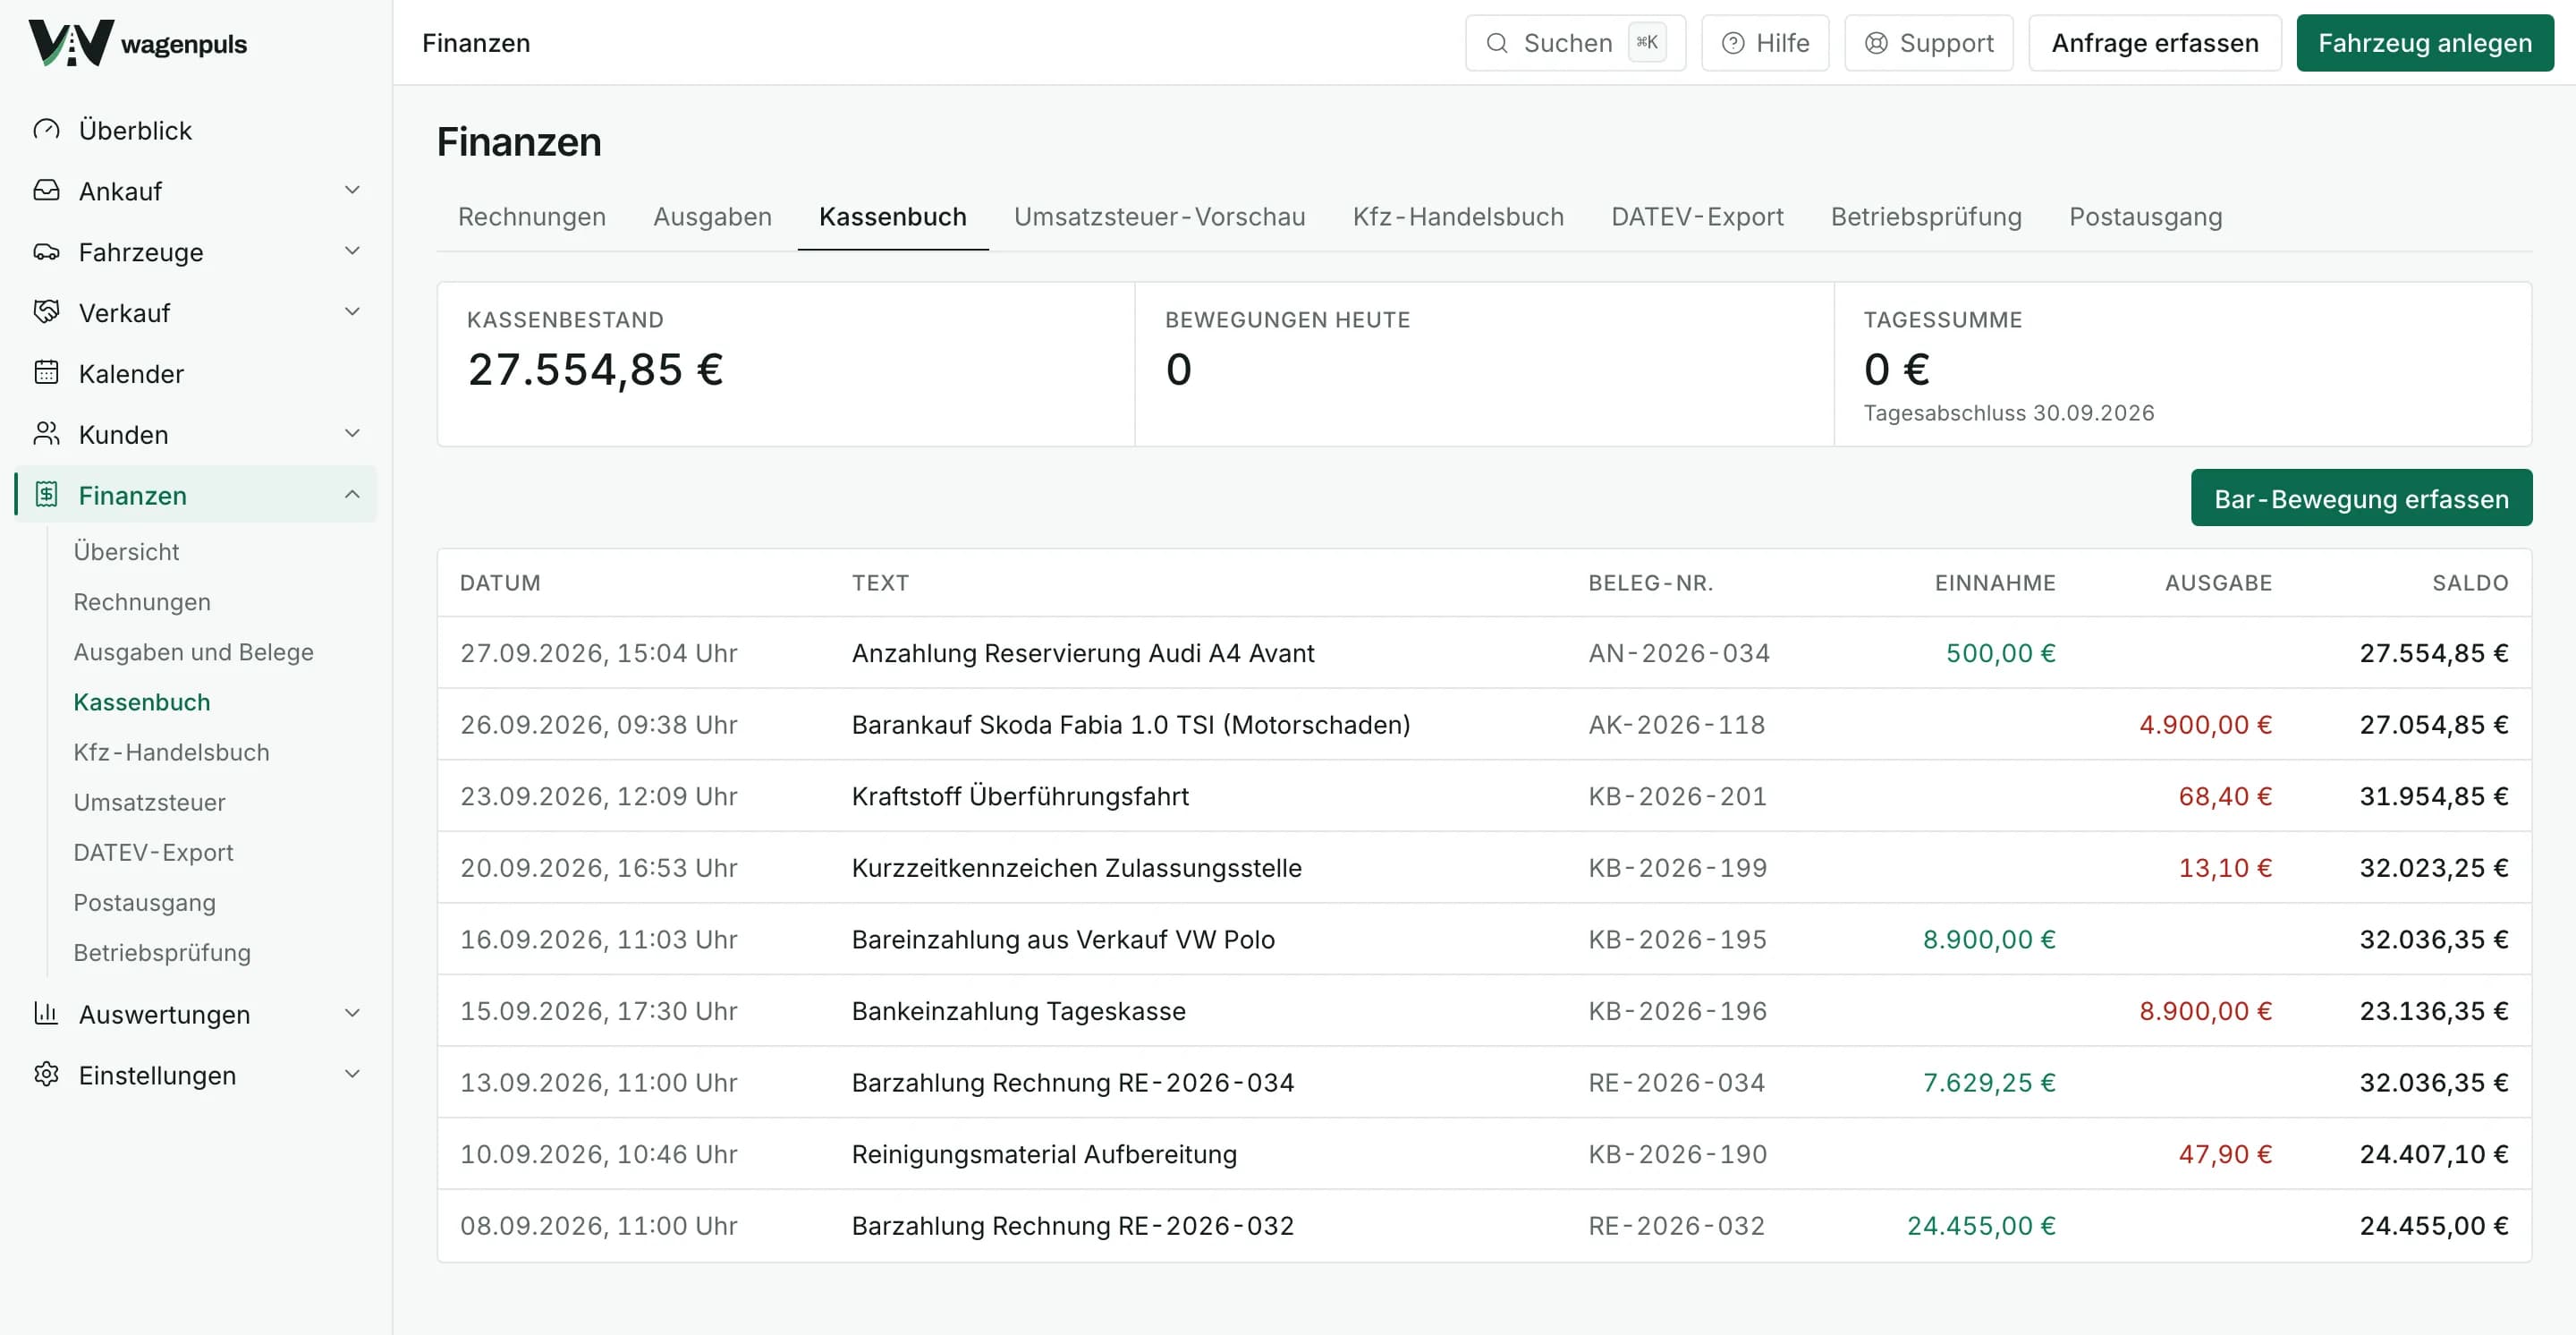Open Überblick via its gauge icon

pyautogui.click(x=46, y=130)
